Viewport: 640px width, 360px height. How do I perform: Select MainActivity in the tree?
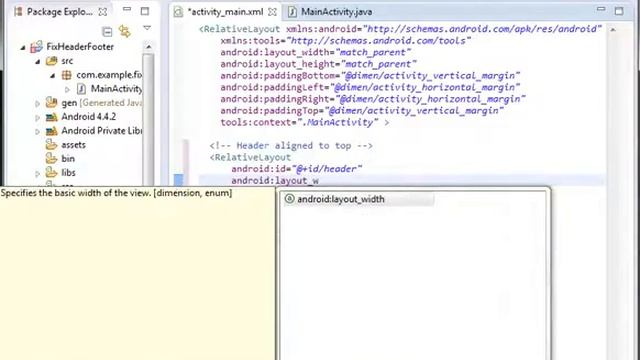tap(116, 89)
